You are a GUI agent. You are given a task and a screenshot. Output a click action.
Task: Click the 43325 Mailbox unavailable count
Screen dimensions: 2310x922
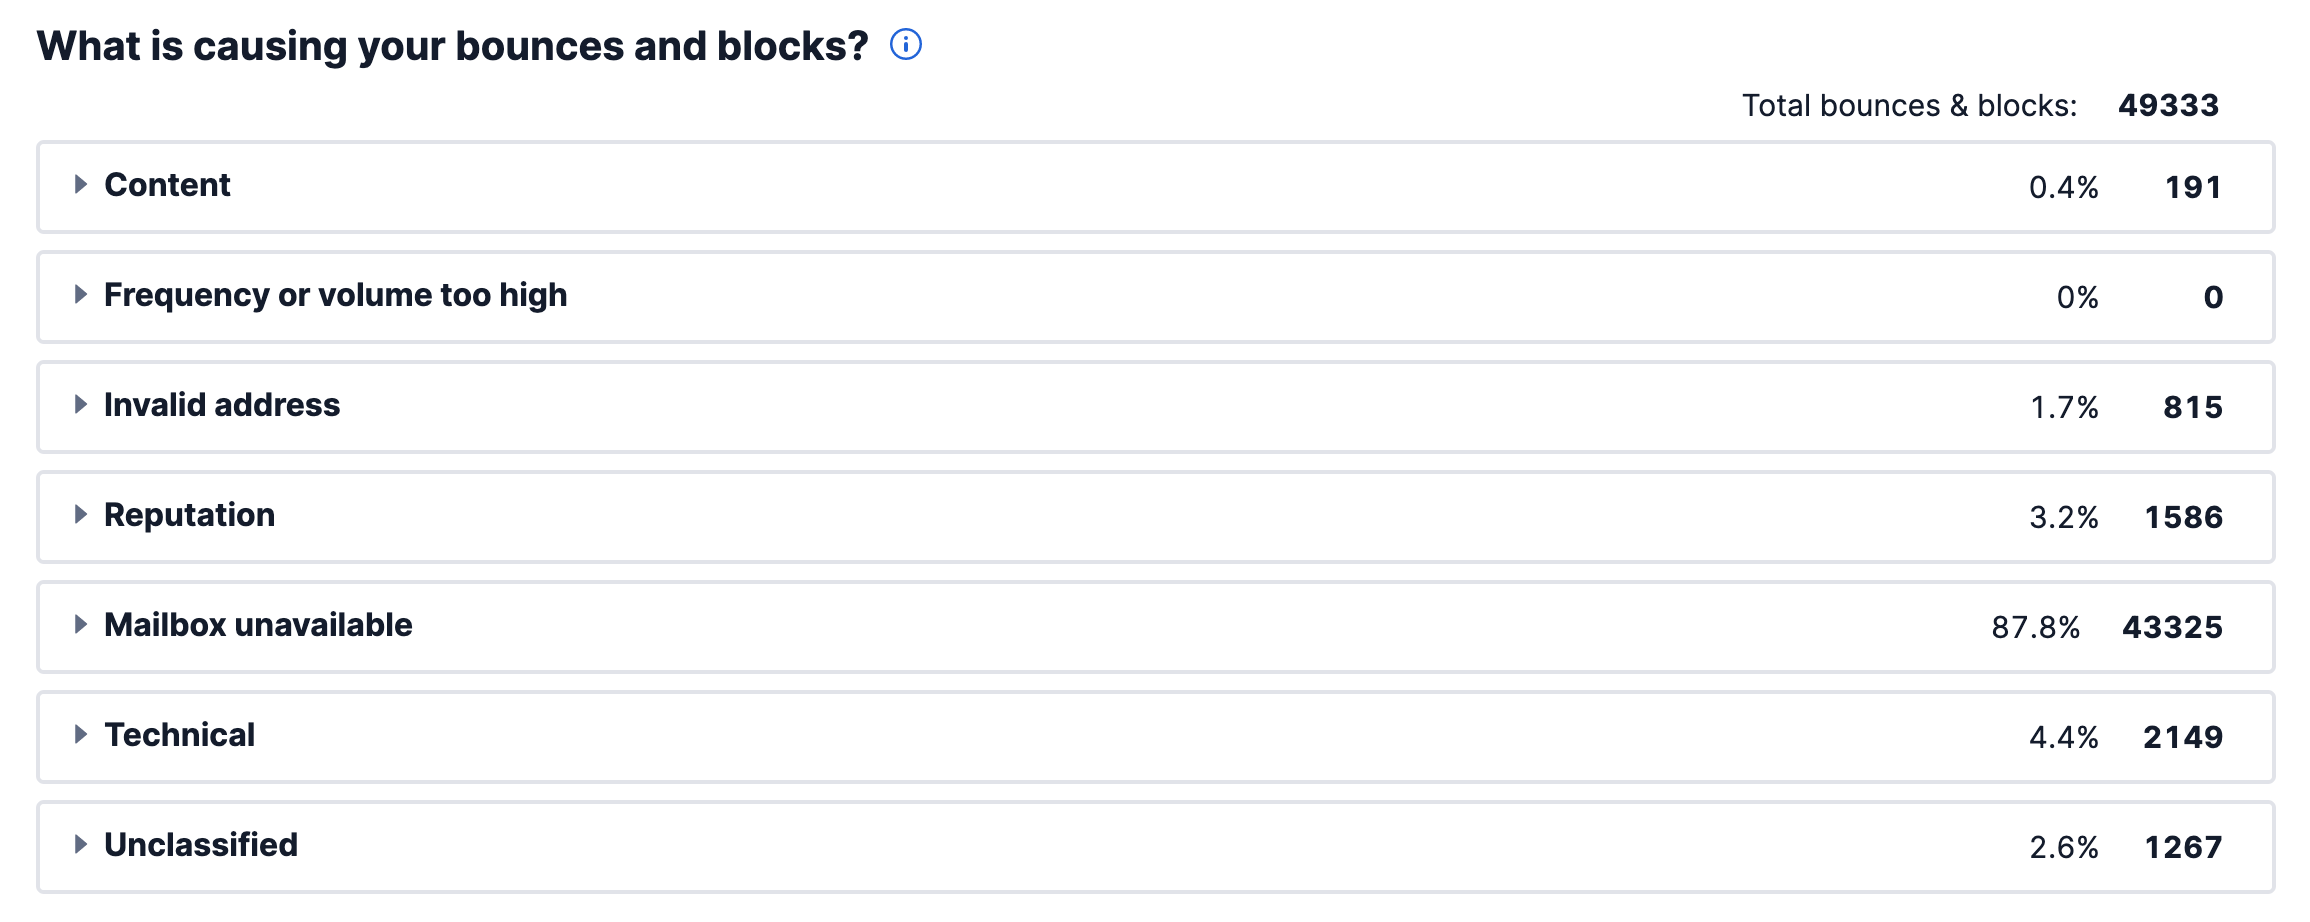(x=2172, y=627)
